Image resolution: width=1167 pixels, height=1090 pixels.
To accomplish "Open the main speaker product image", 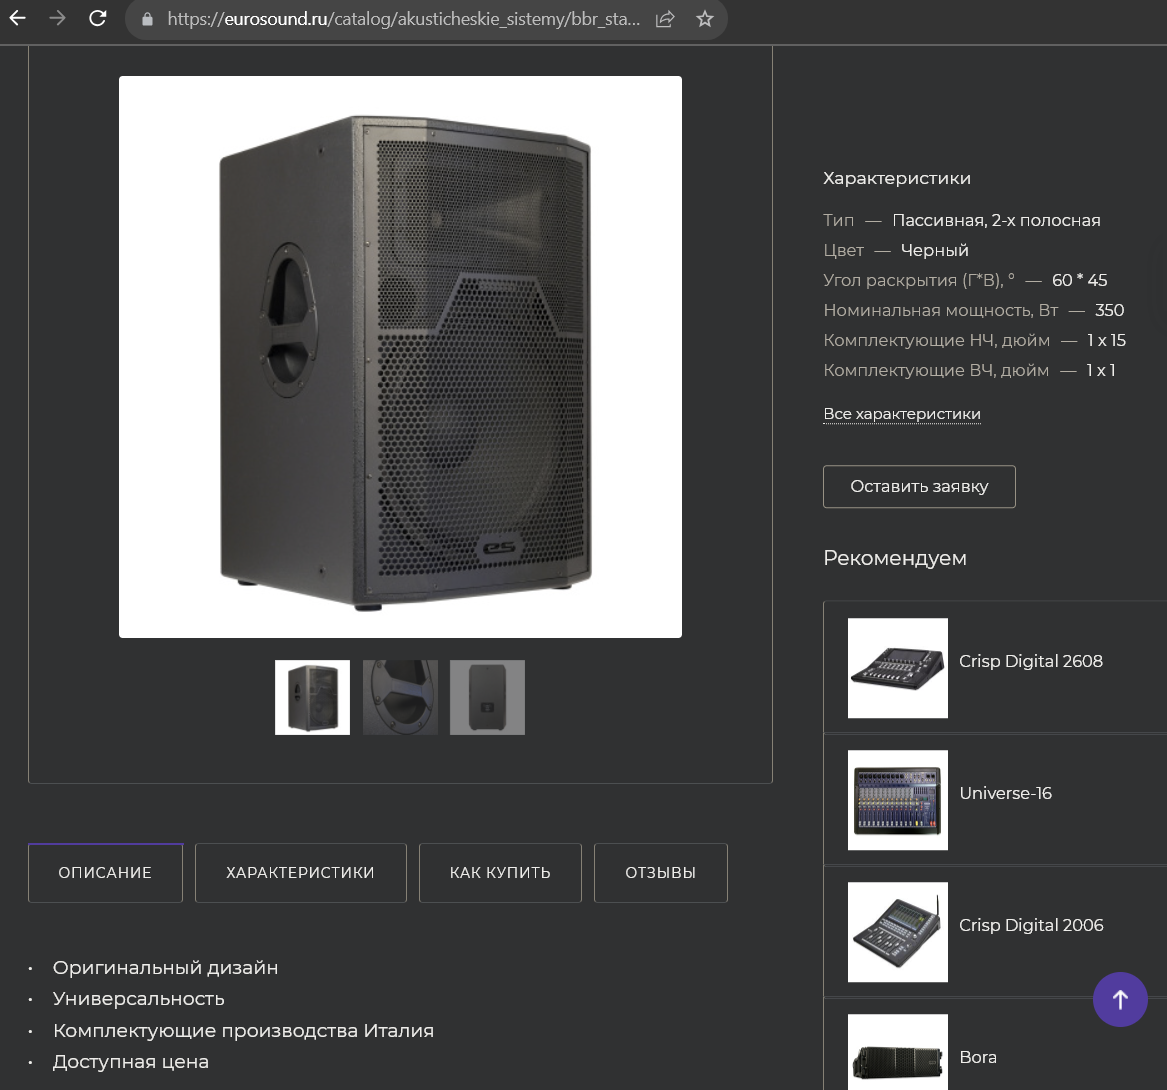I will (x=400, y=356).
